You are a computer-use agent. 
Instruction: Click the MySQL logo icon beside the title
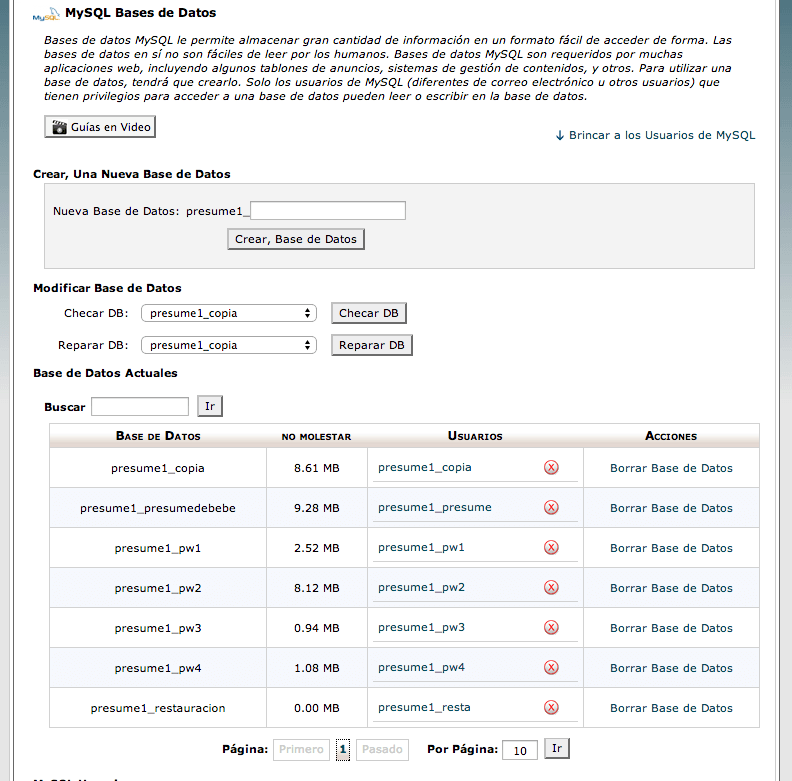[46, 14]
